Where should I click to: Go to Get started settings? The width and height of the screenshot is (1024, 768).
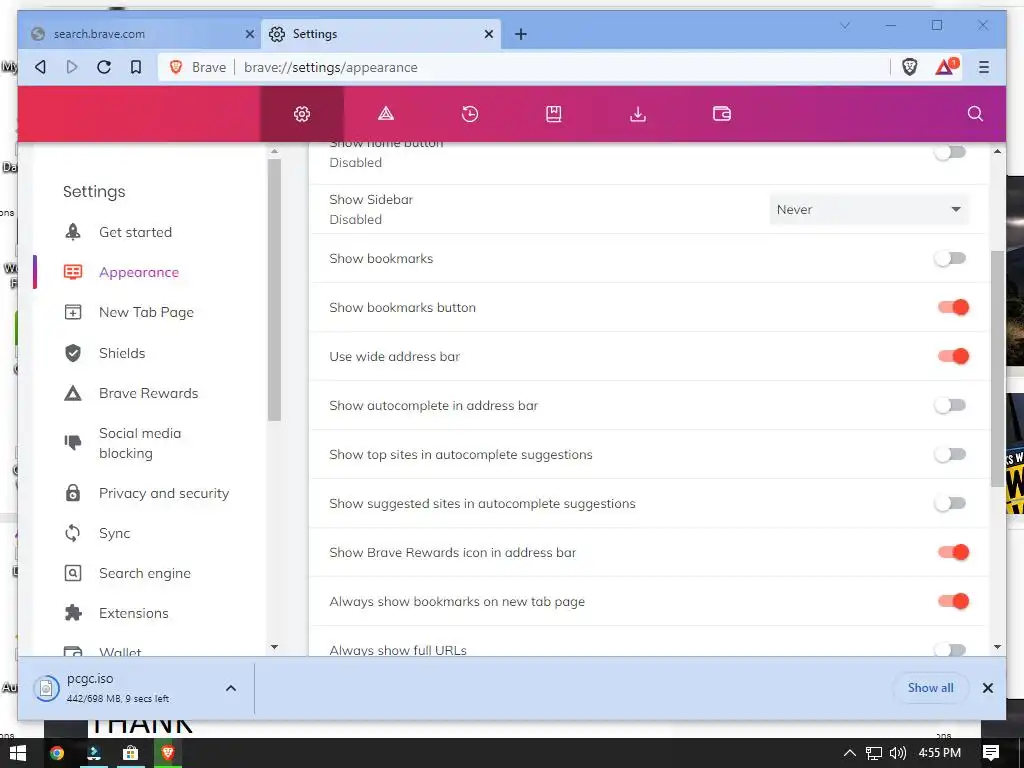pyautogui.click(x=135, y=232)
